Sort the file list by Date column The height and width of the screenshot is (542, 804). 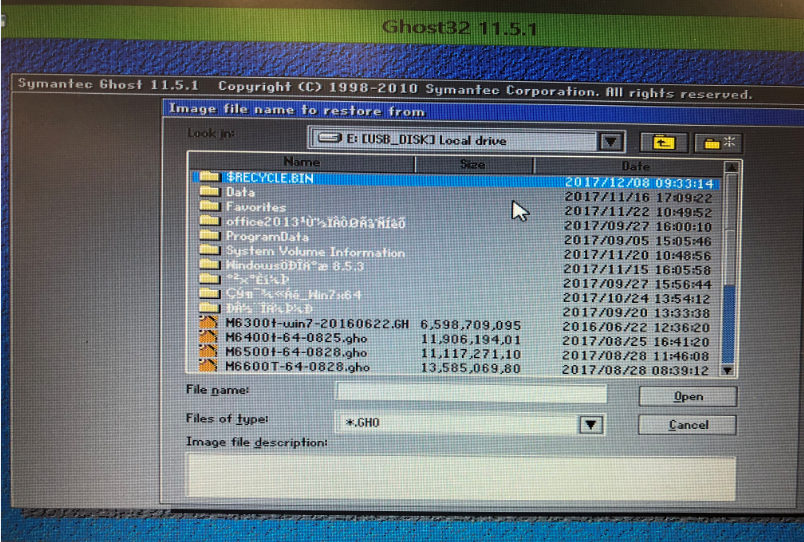[x=635, y=164]
